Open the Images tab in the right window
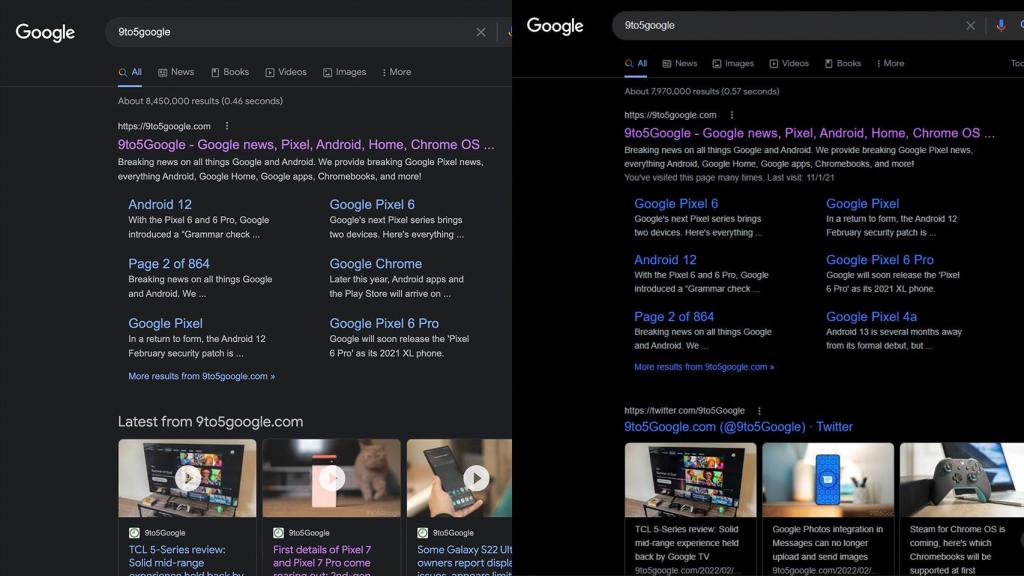1024x576 pixels. tap(733, 63)
